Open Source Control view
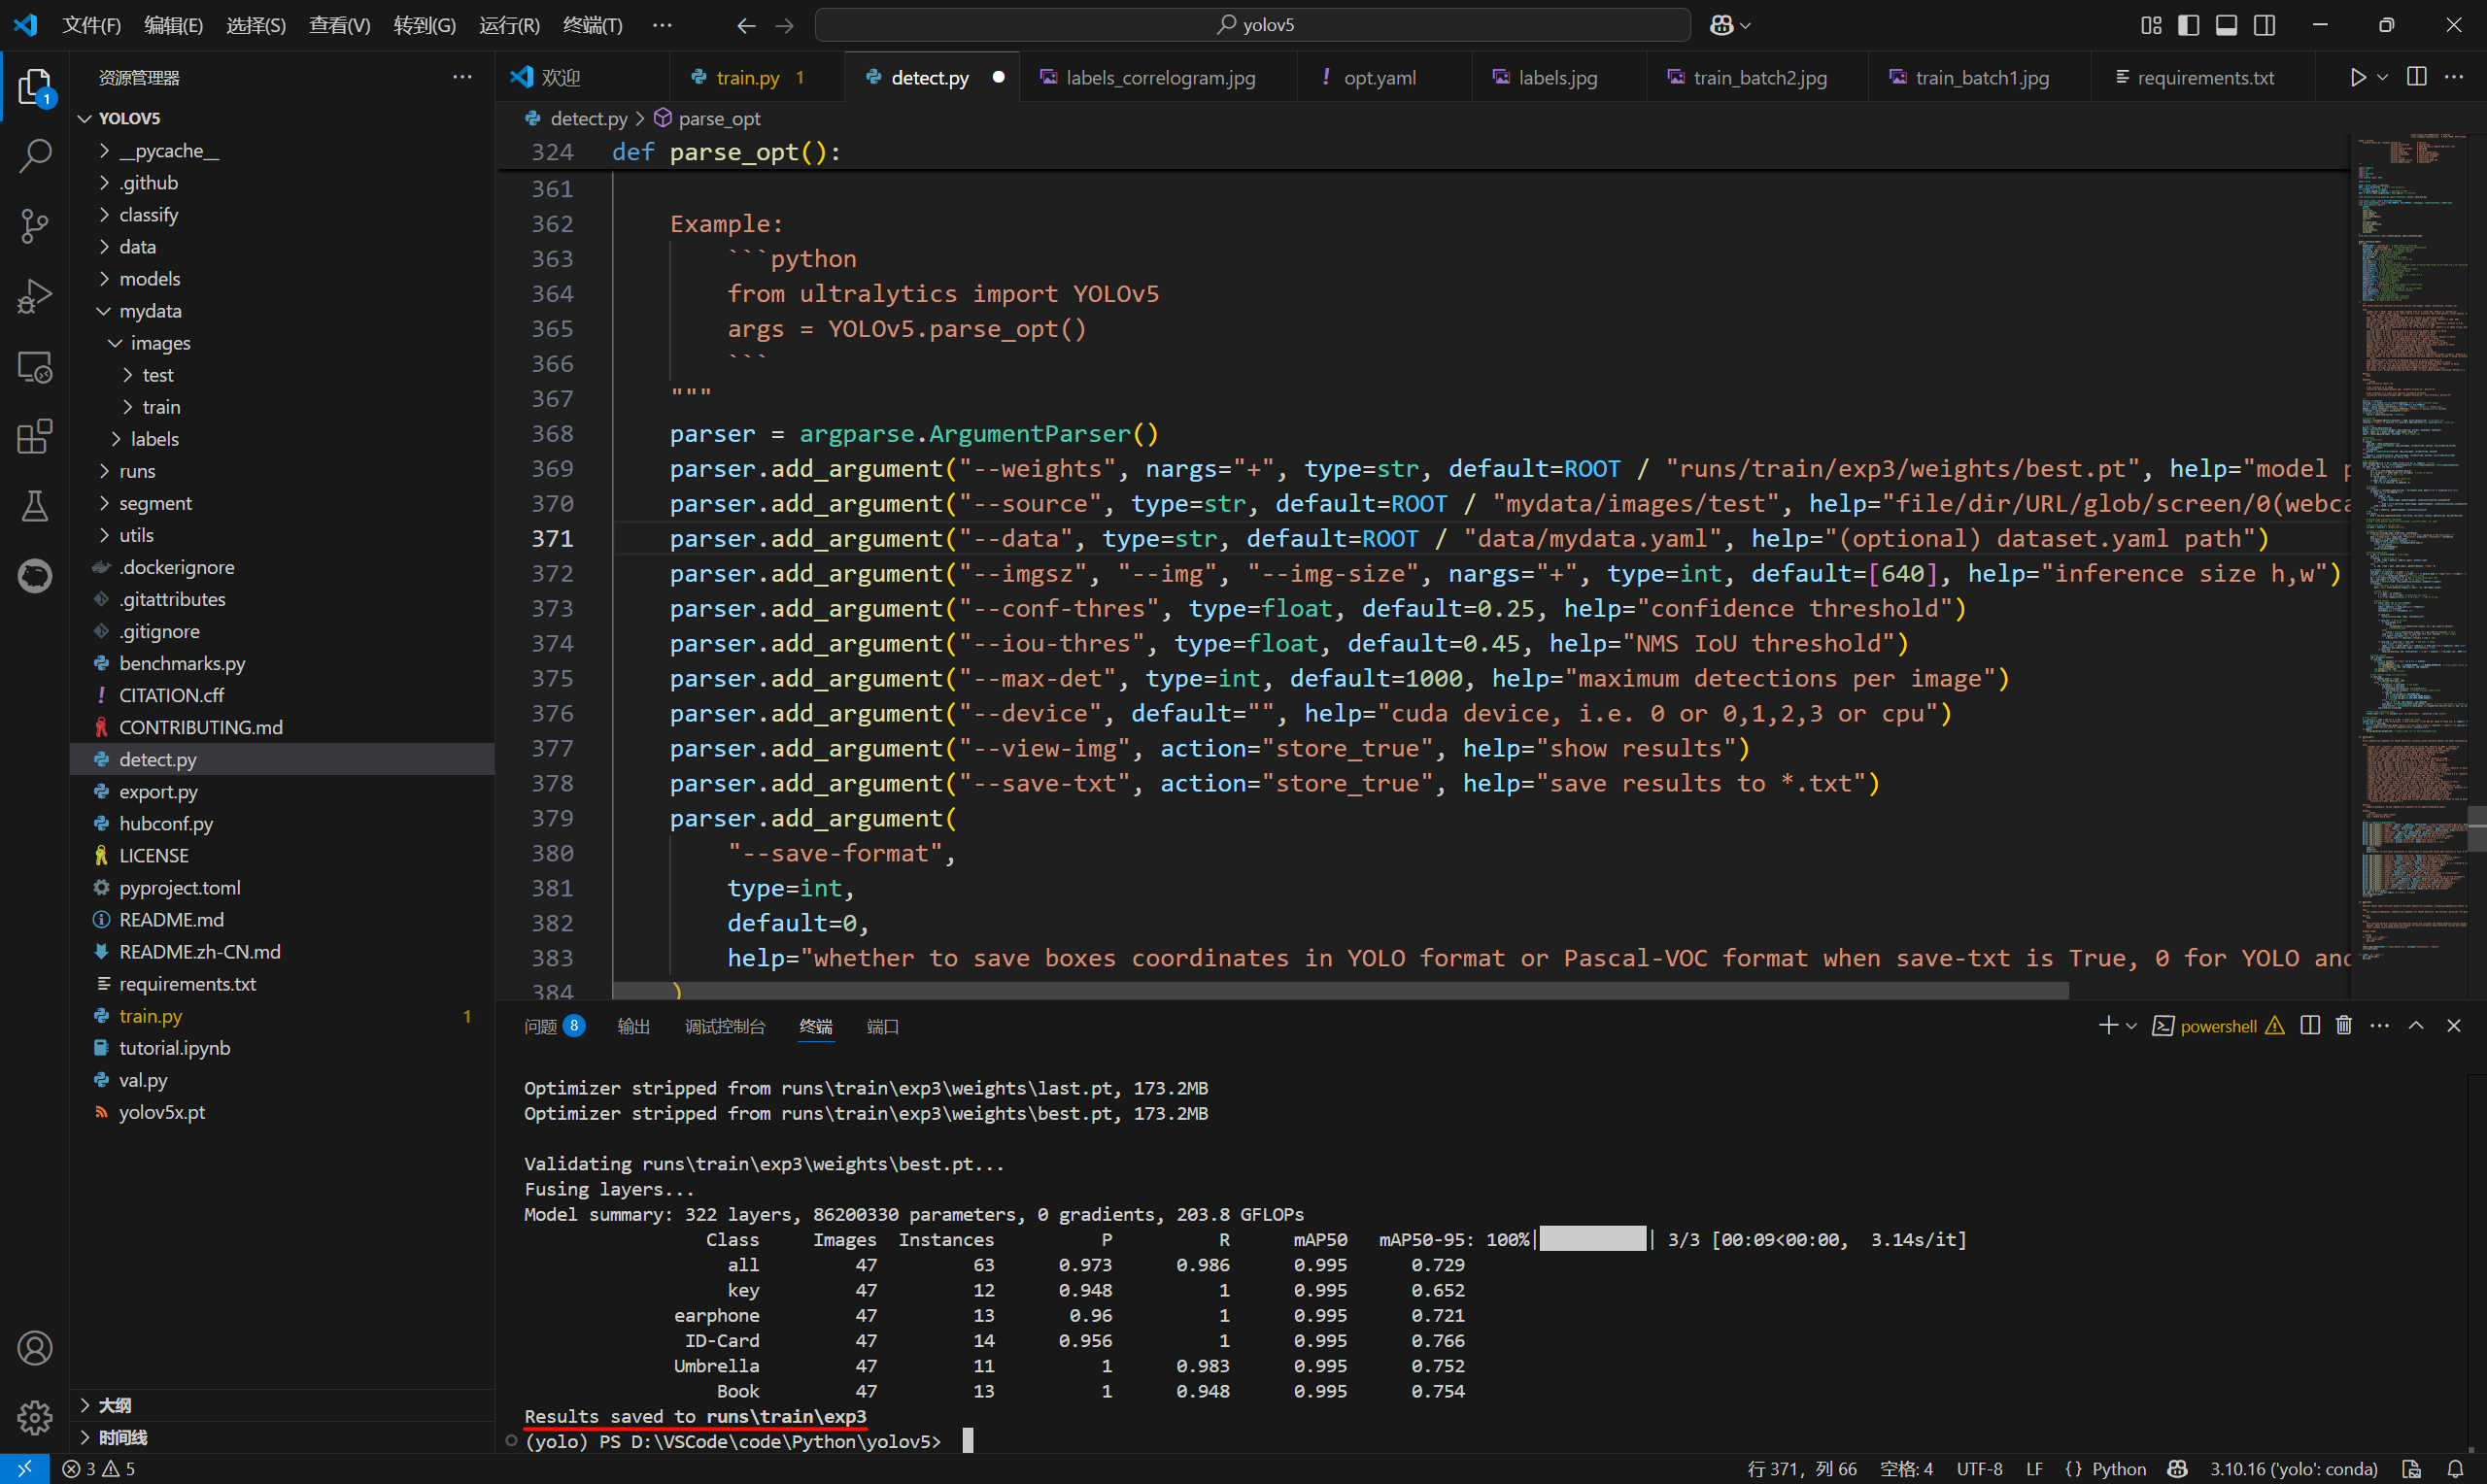Viewport: 2487px width, 1484px height. click(x=35, y=226)
